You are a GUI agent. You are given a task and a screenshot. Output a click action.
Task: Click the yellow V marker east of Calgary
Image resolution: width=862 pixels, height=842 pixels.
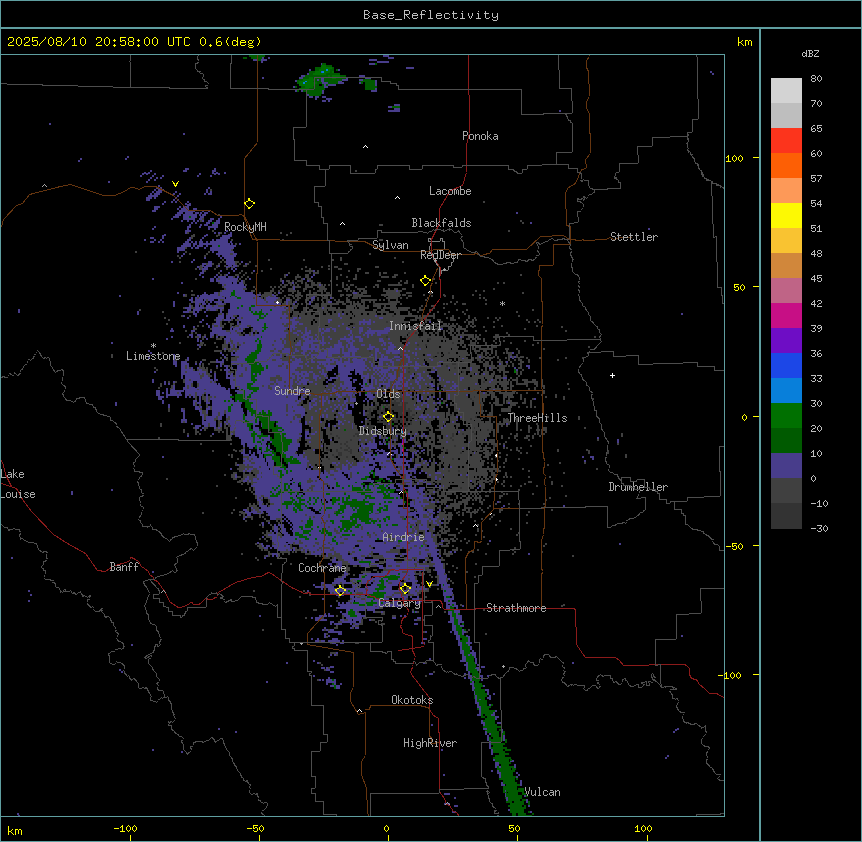(429, 584)
